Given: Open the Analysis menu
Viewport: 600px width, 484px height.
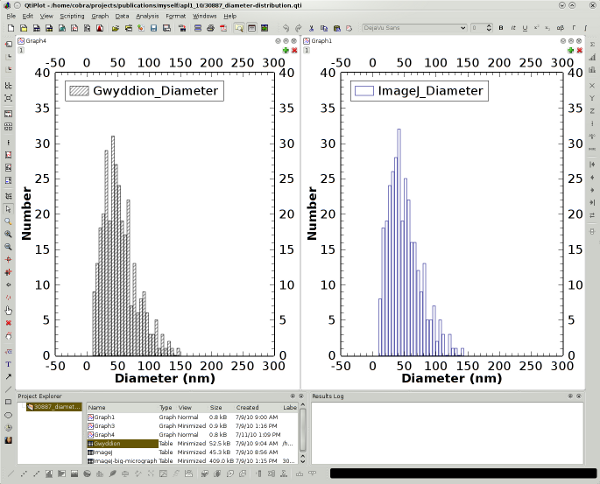Looking at the screenshot, I should coord(147,16).
